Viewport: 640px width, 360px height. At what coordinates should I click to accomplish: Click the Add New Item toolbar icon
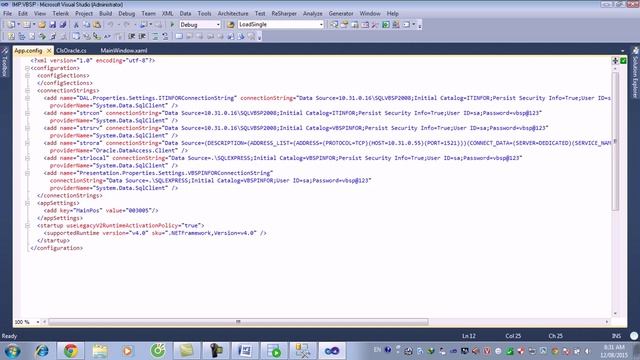[x=27, y=24]
